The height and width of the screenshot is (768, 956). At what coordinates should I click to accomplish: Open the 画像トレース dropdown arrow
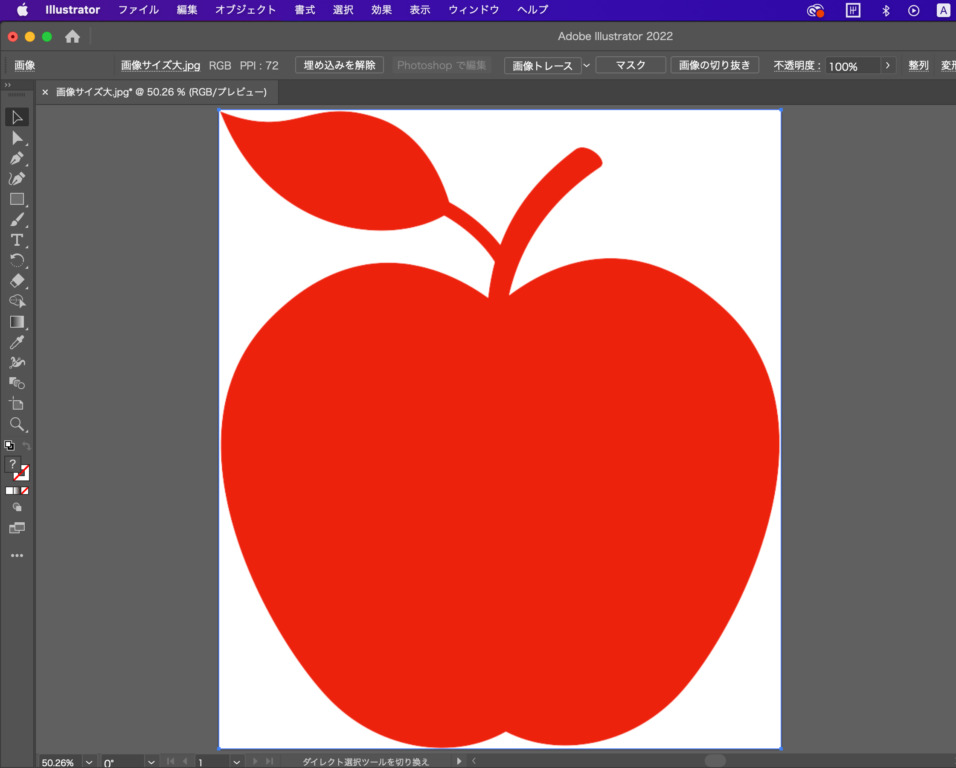(x=587, y=65)
